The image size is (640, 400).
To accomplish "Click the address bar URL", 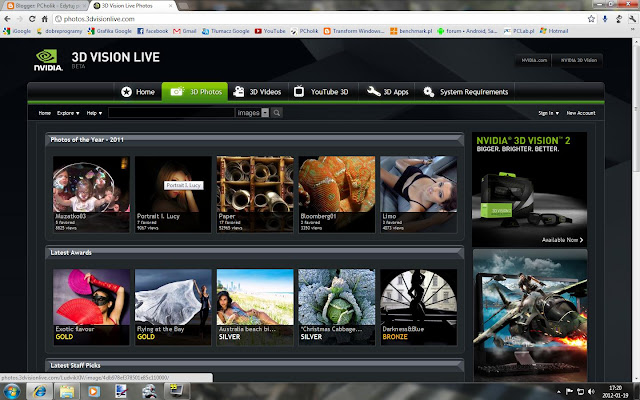I will click(x=99, y=19).
